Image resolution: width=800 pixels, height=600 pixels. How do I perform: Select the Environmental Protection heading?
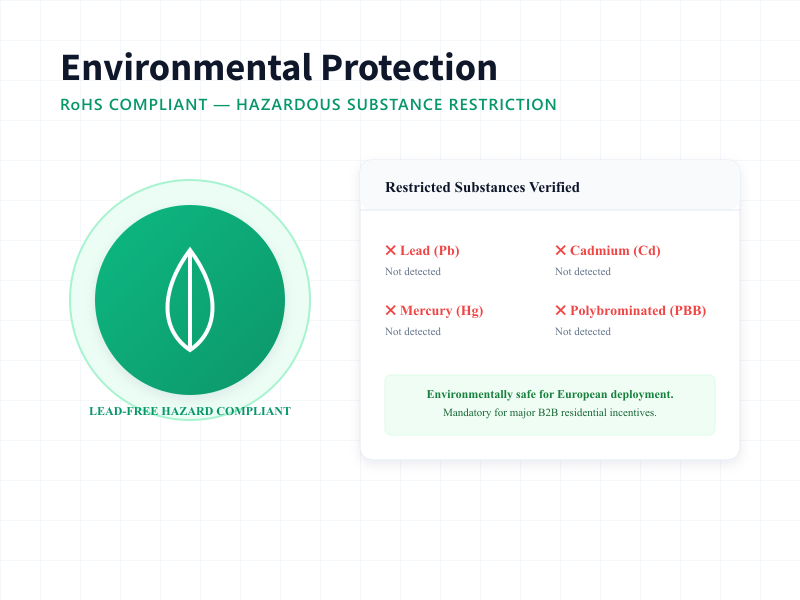point(279,68)
